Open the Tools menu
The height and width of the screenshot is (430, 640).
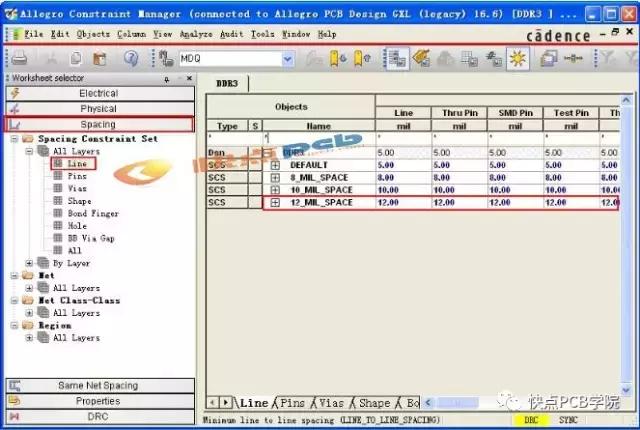262,34
